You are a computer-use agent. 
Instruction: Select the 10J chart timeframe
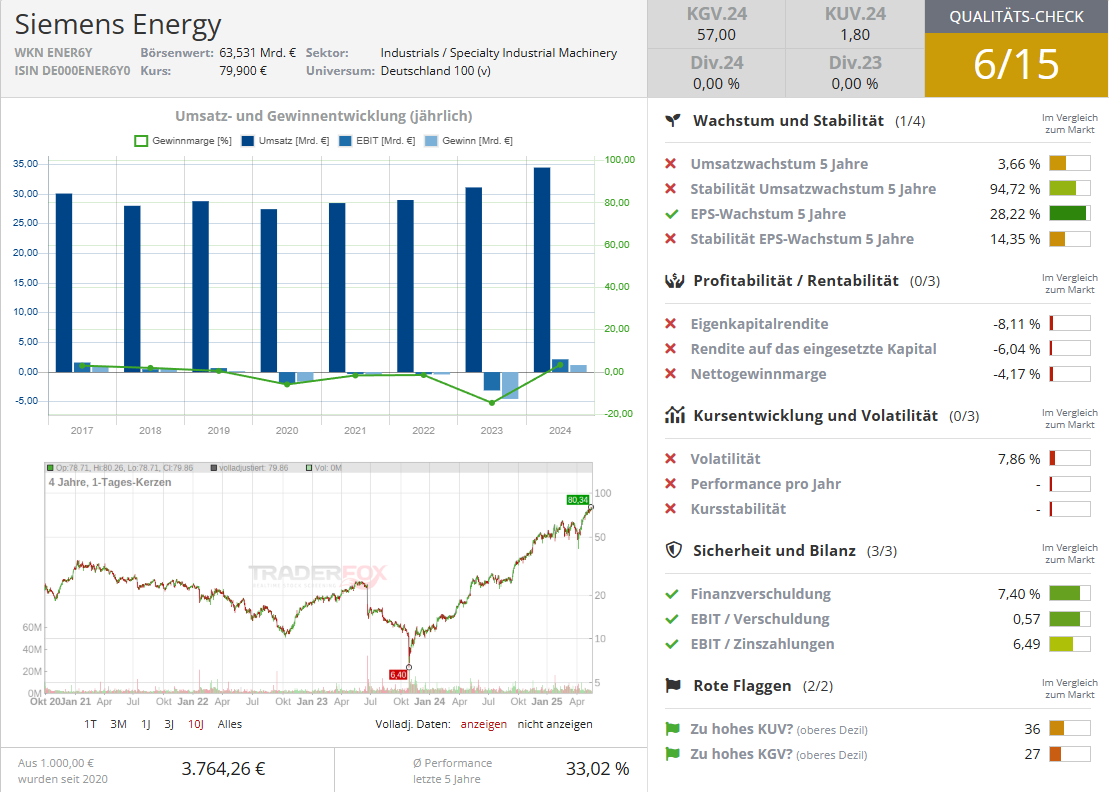196,724
